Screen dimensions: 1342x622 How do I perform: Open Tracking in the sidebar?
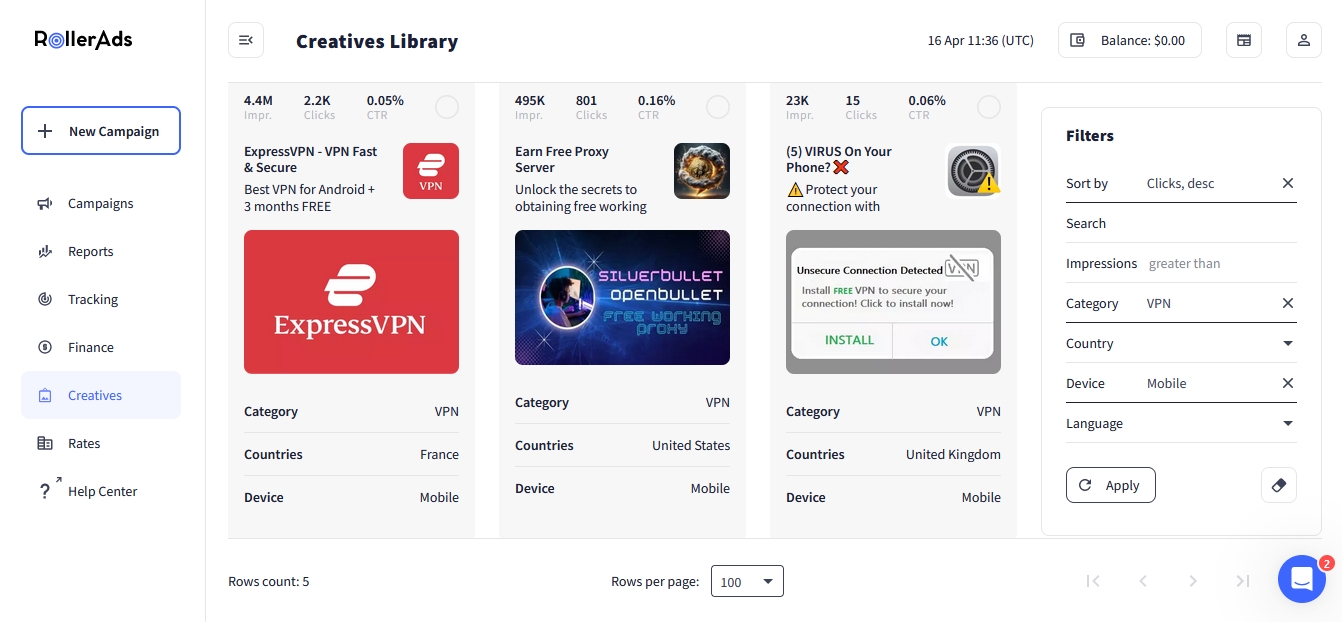[101, 300]
